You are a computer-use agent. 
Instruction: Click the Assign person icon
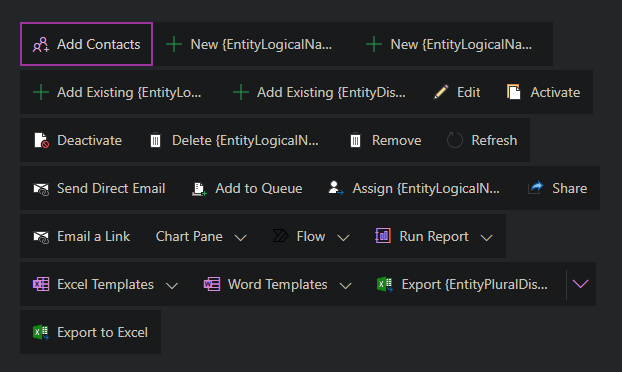click(x=336, y=188)
